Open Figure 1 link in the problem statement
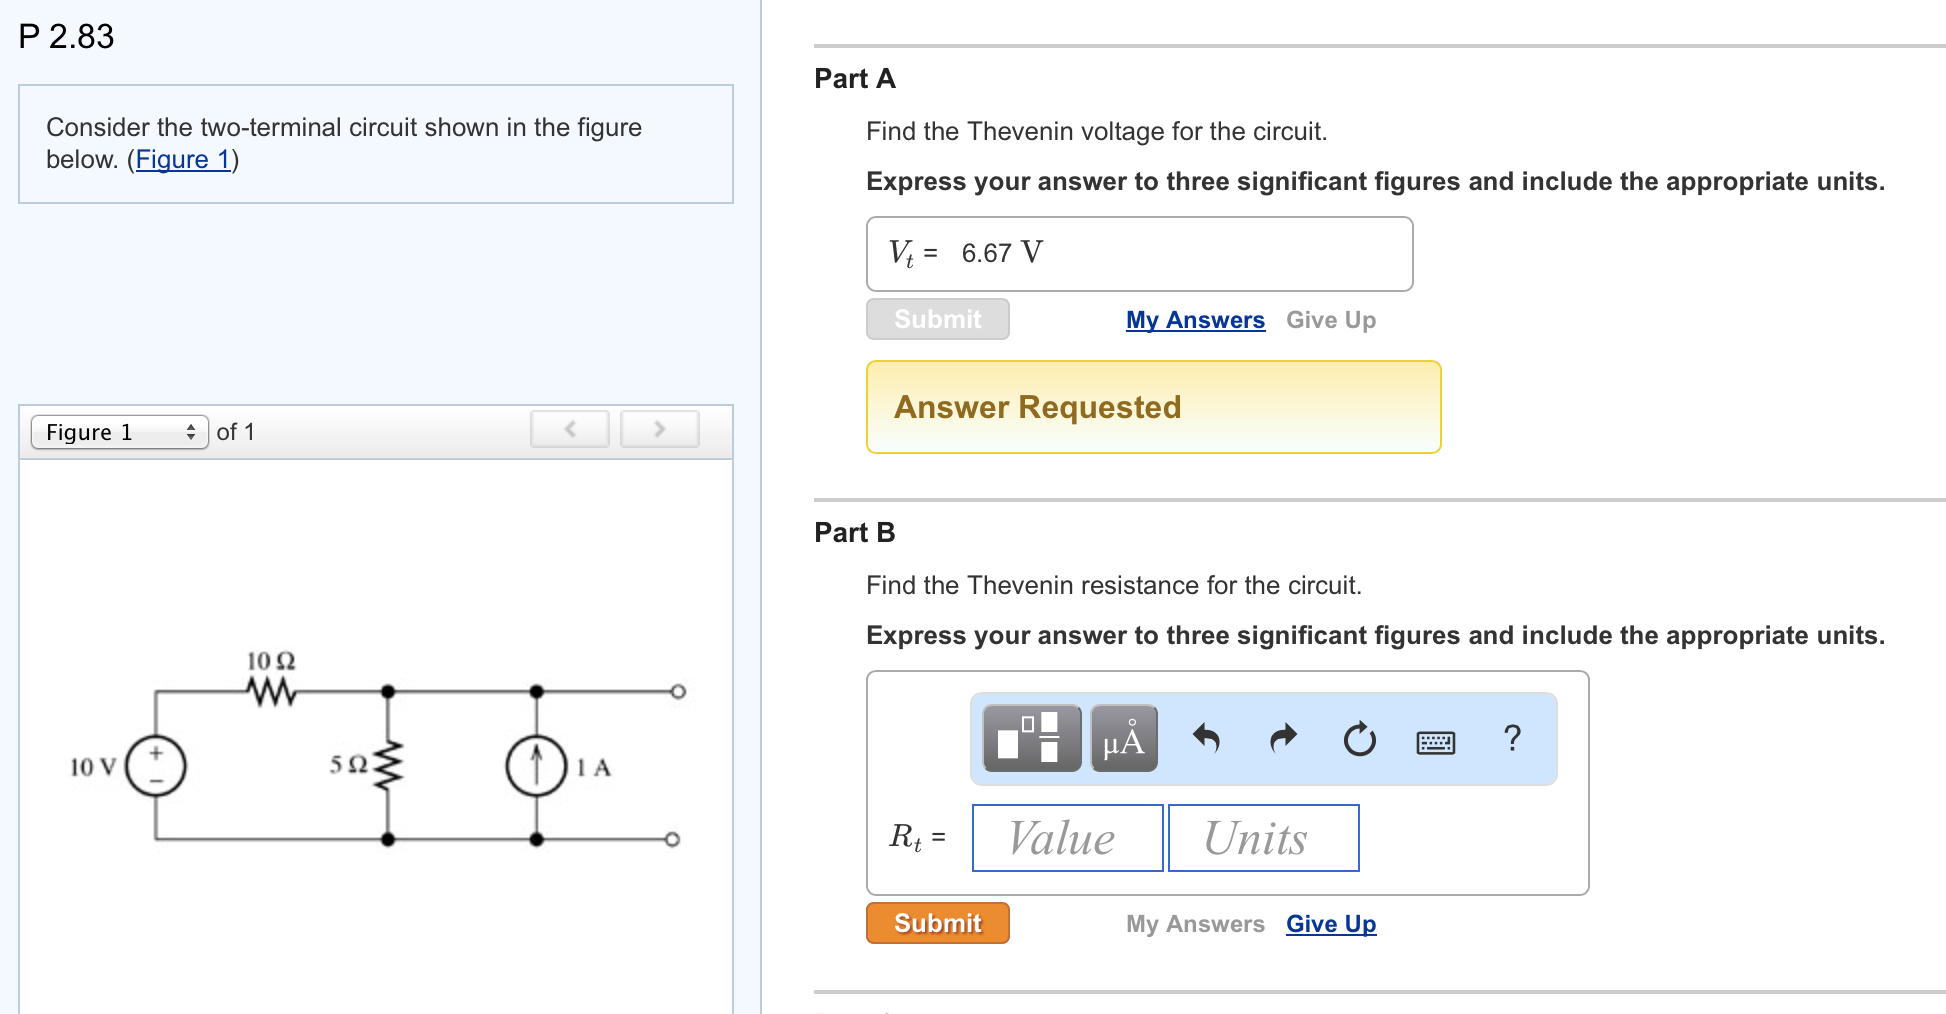The height and width of the screenshot is (1014, 1946). [183, 158]
